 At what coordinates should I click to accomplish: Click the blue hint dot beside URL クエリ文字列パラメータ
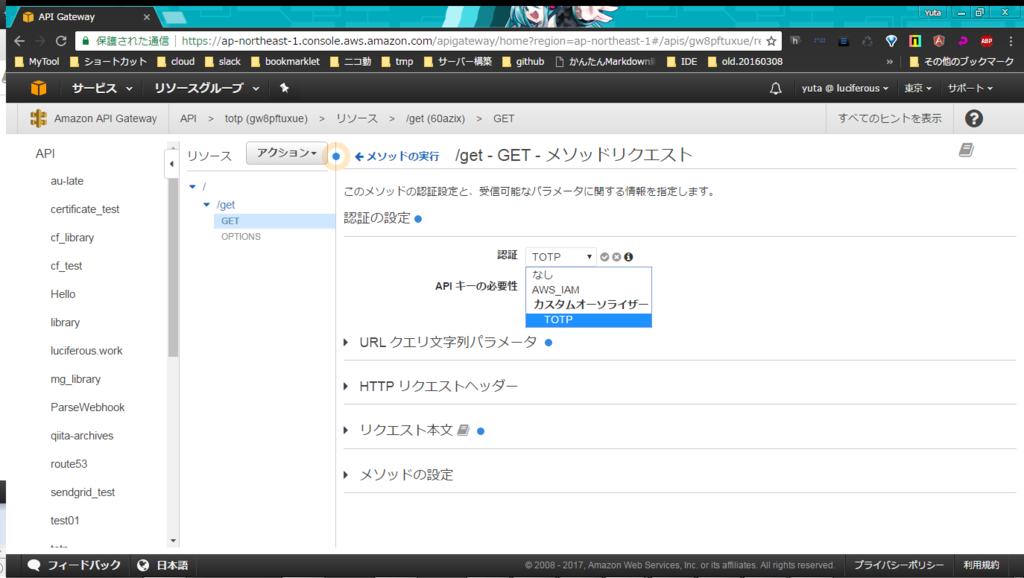[x=549, y=342]
